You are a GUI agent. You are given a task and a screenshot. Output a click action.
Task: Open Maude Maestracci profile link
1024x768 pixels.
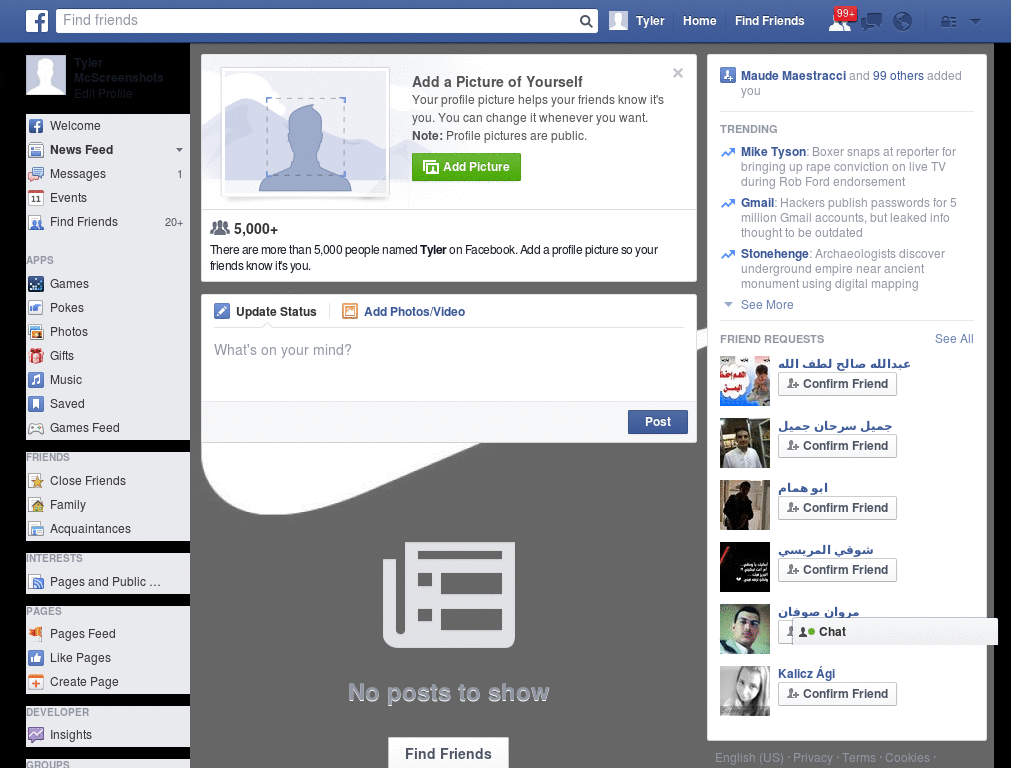[x=793, y=76]
